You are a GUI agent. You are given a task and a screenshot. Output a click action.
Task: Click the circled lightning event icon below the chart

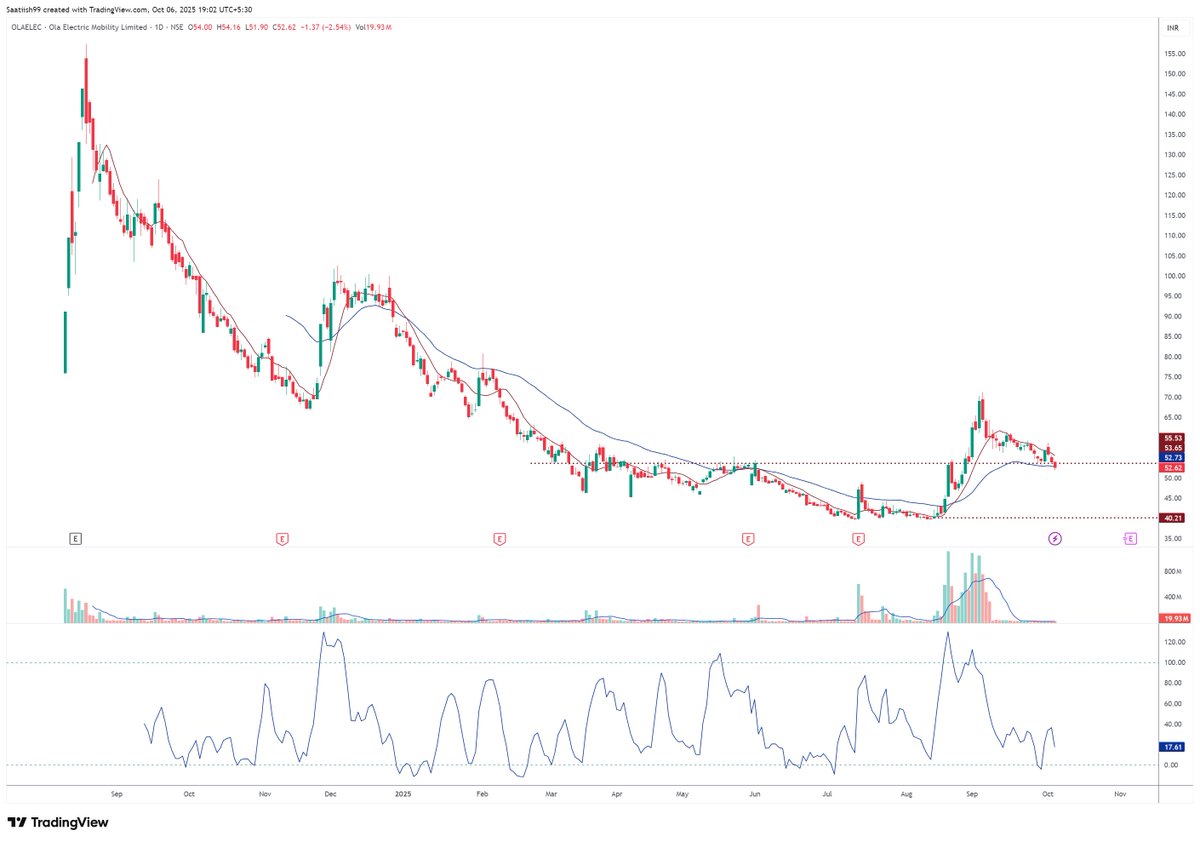click(1054, 538)
